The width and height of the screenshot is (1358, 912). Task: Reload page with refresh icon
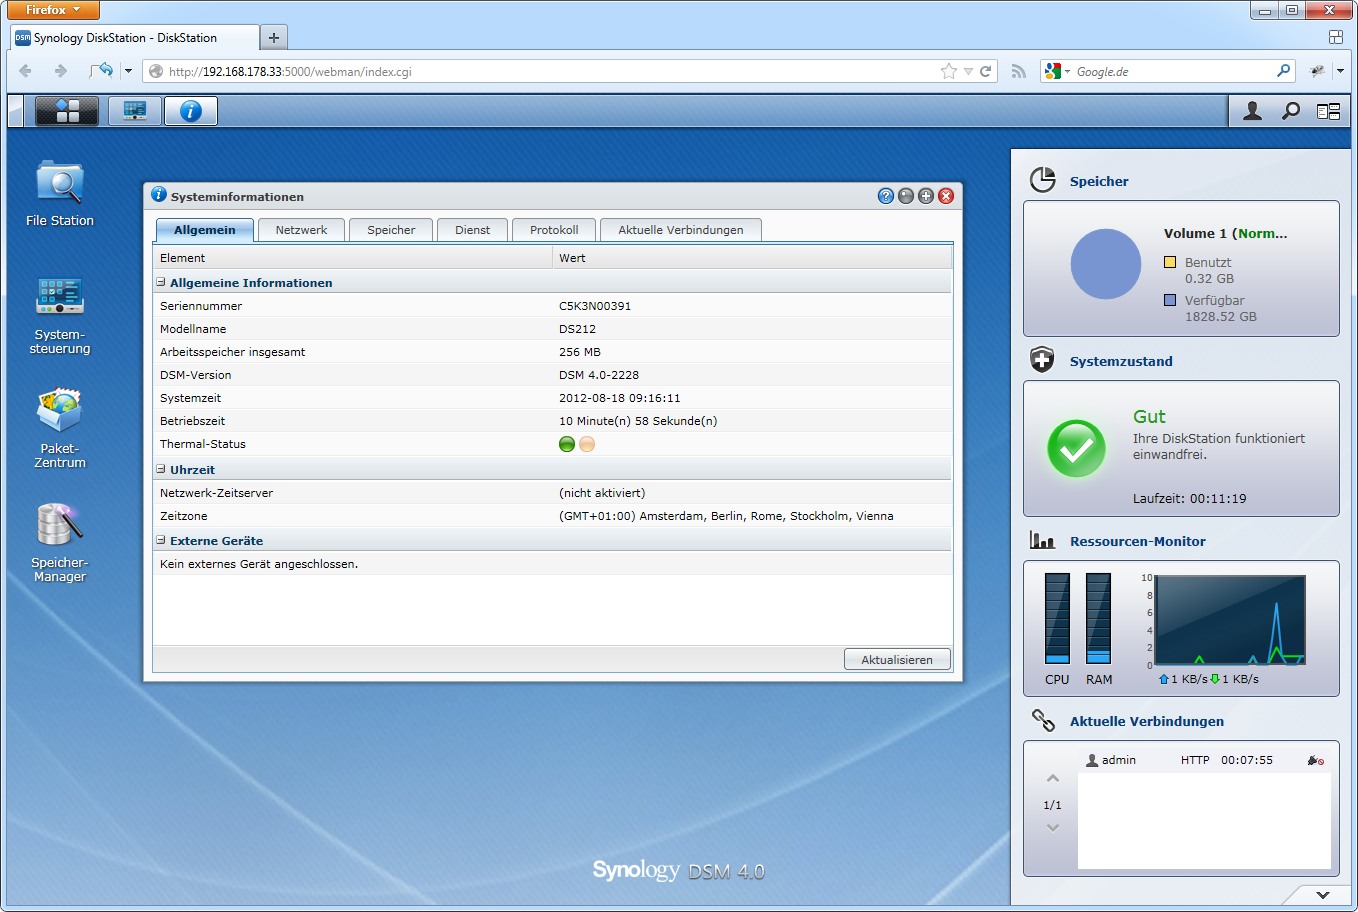pyautogui.click(x=986, y=71)
